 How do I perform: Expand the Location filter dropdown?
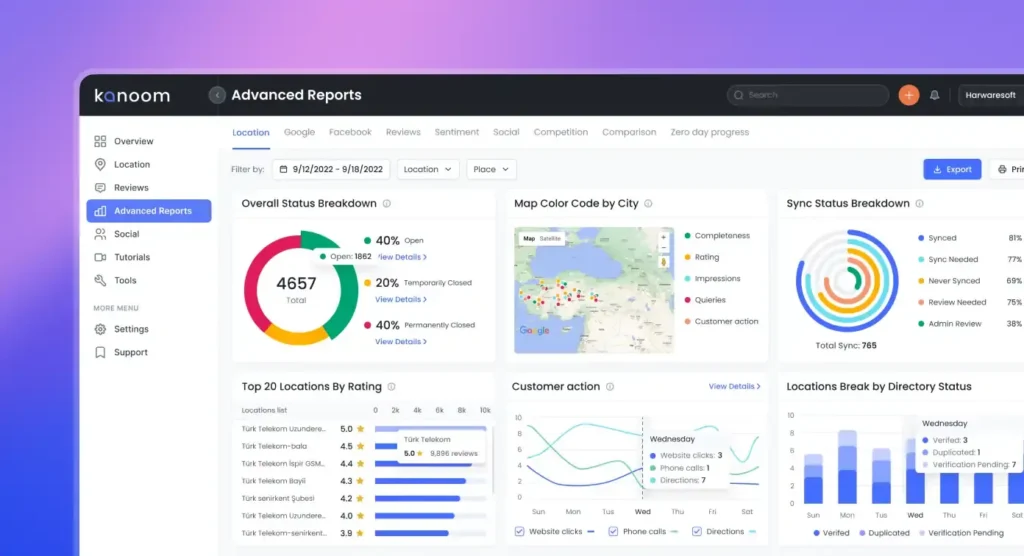tap(428, 170)
